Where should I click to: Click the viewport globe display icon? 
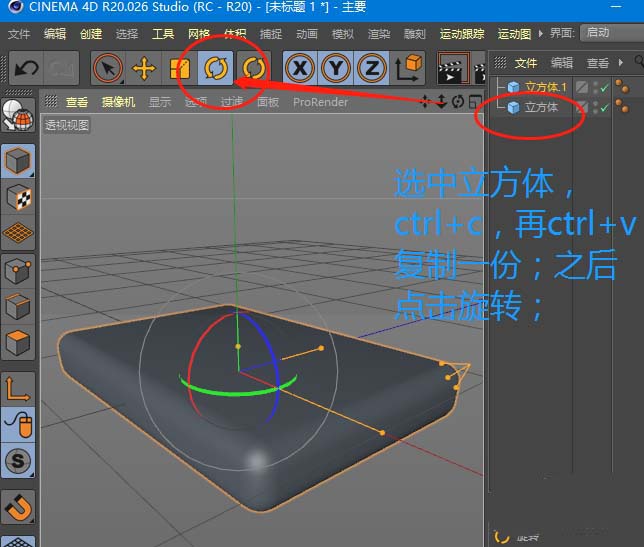(x=18, y=115)
